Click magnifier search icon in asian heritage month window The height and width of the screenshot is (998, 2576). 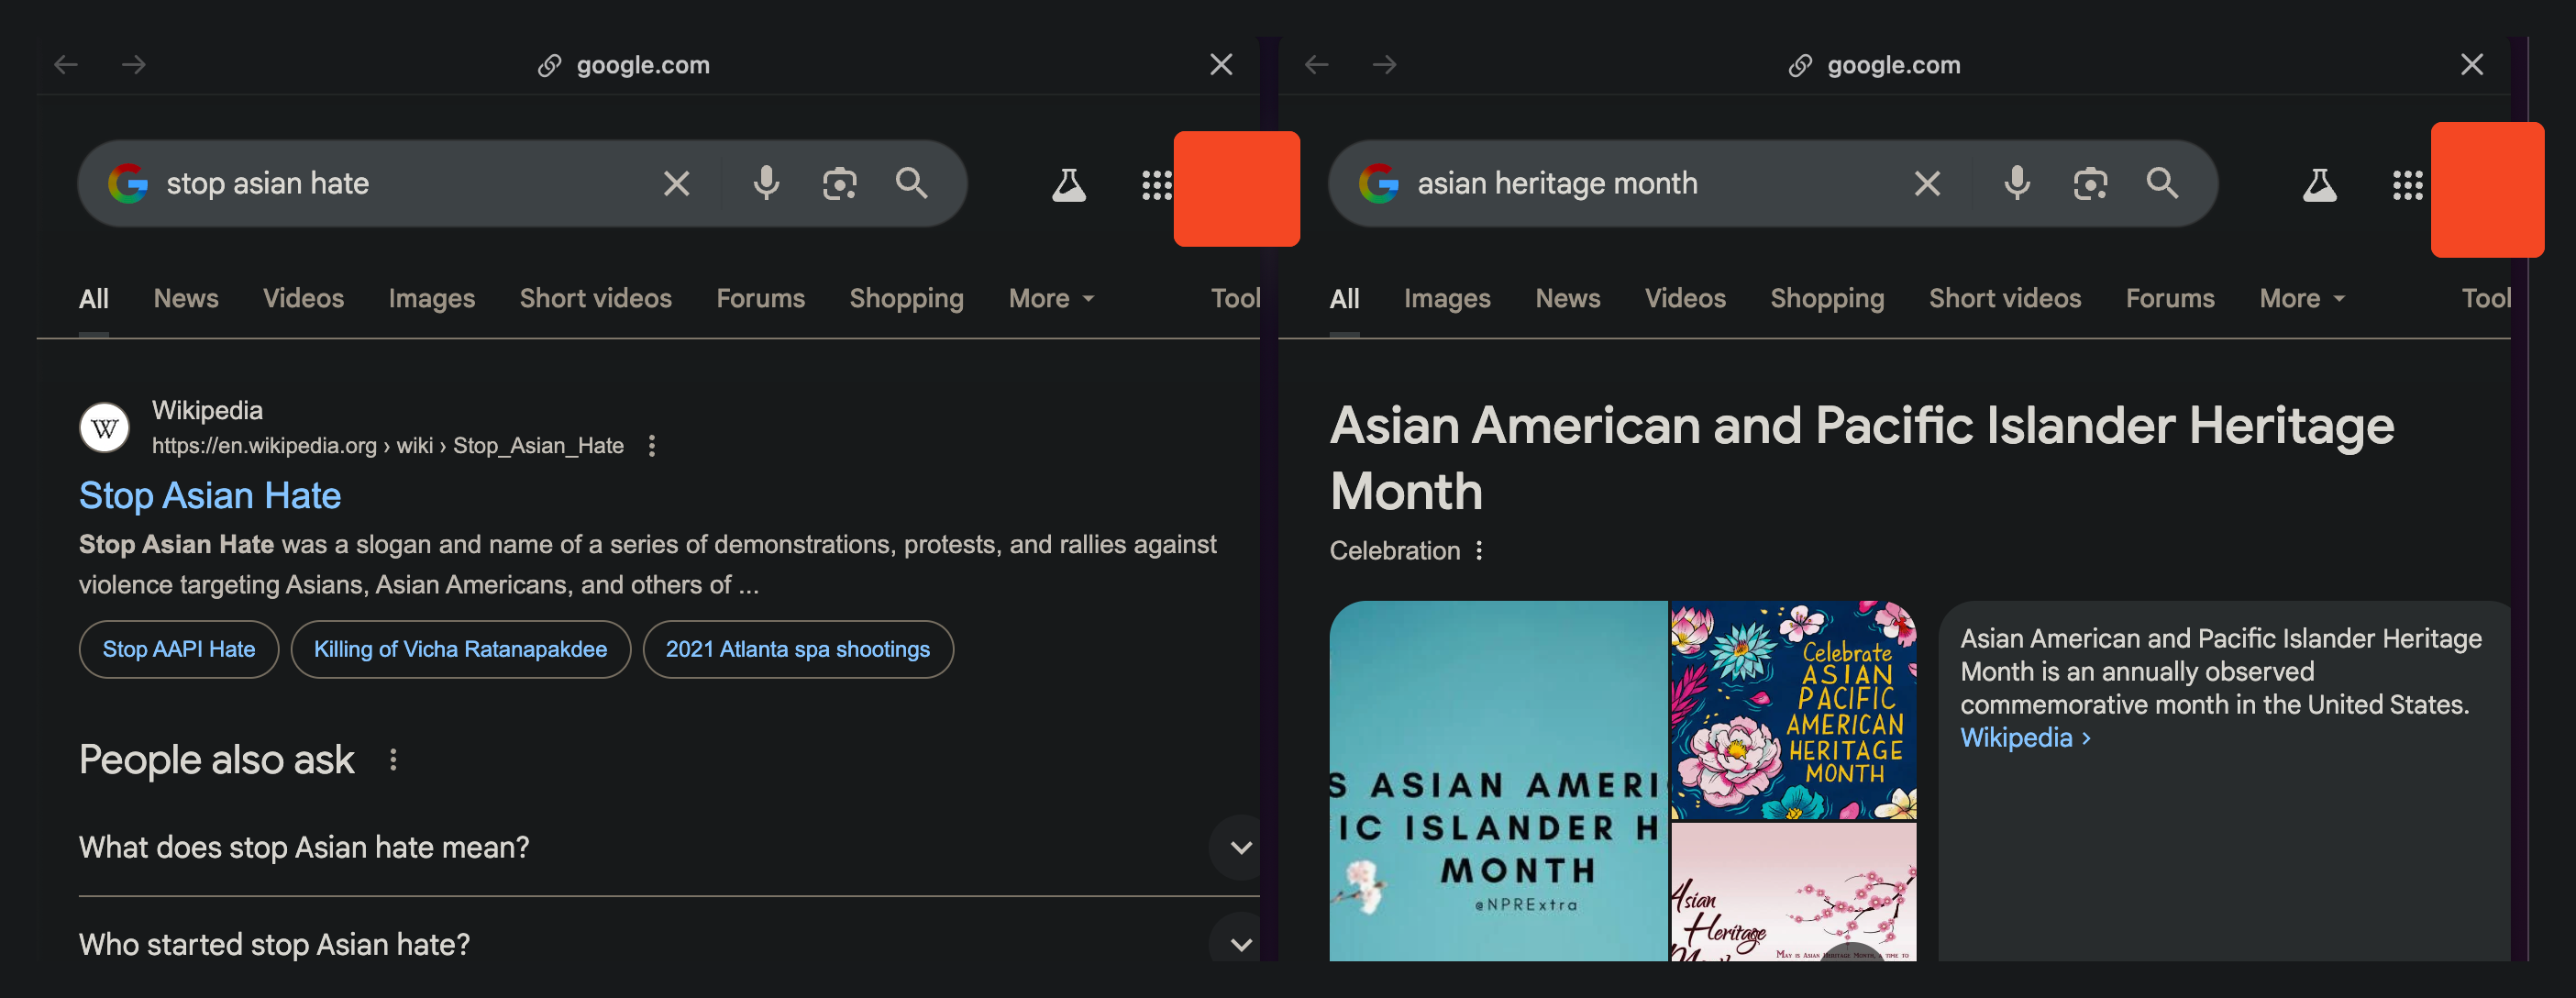coord(2162,183)
